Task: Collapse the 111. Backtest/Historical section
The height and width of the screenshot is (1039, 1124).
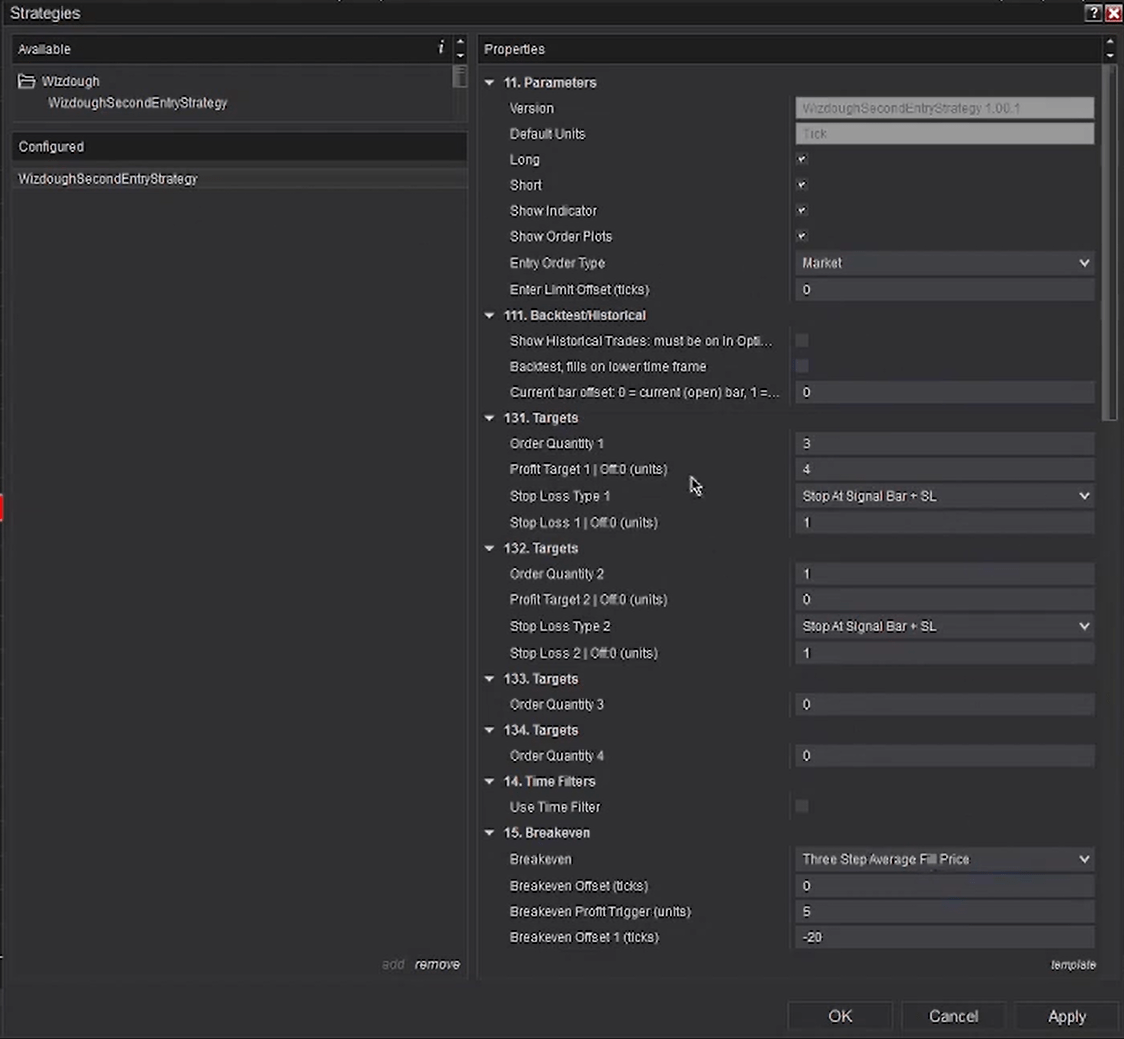Action: coord(490,316)
